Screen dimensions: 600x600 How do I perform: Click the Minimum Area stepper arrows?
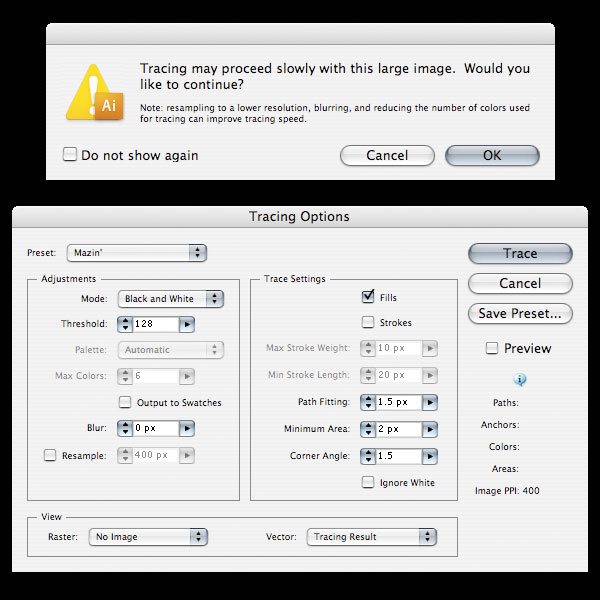(368, 429)
